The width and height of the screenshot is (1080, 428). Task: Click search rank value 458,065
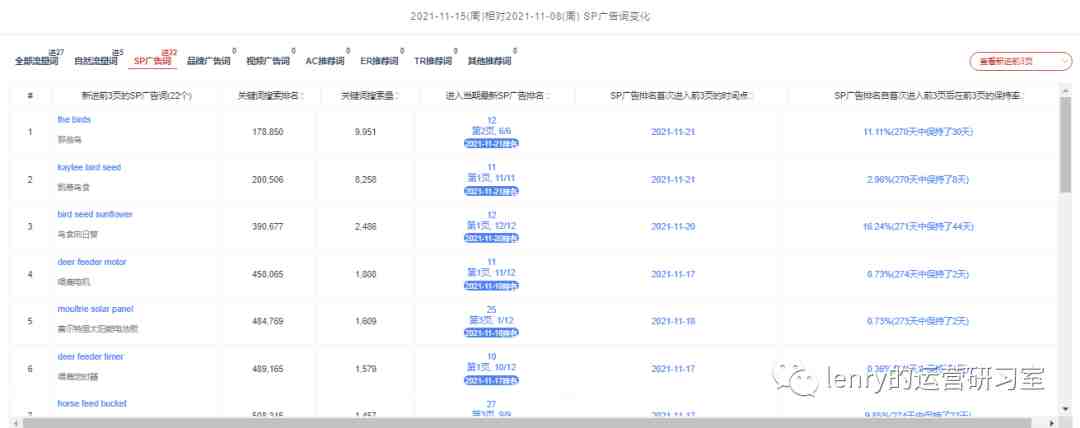tap(269, 274)
